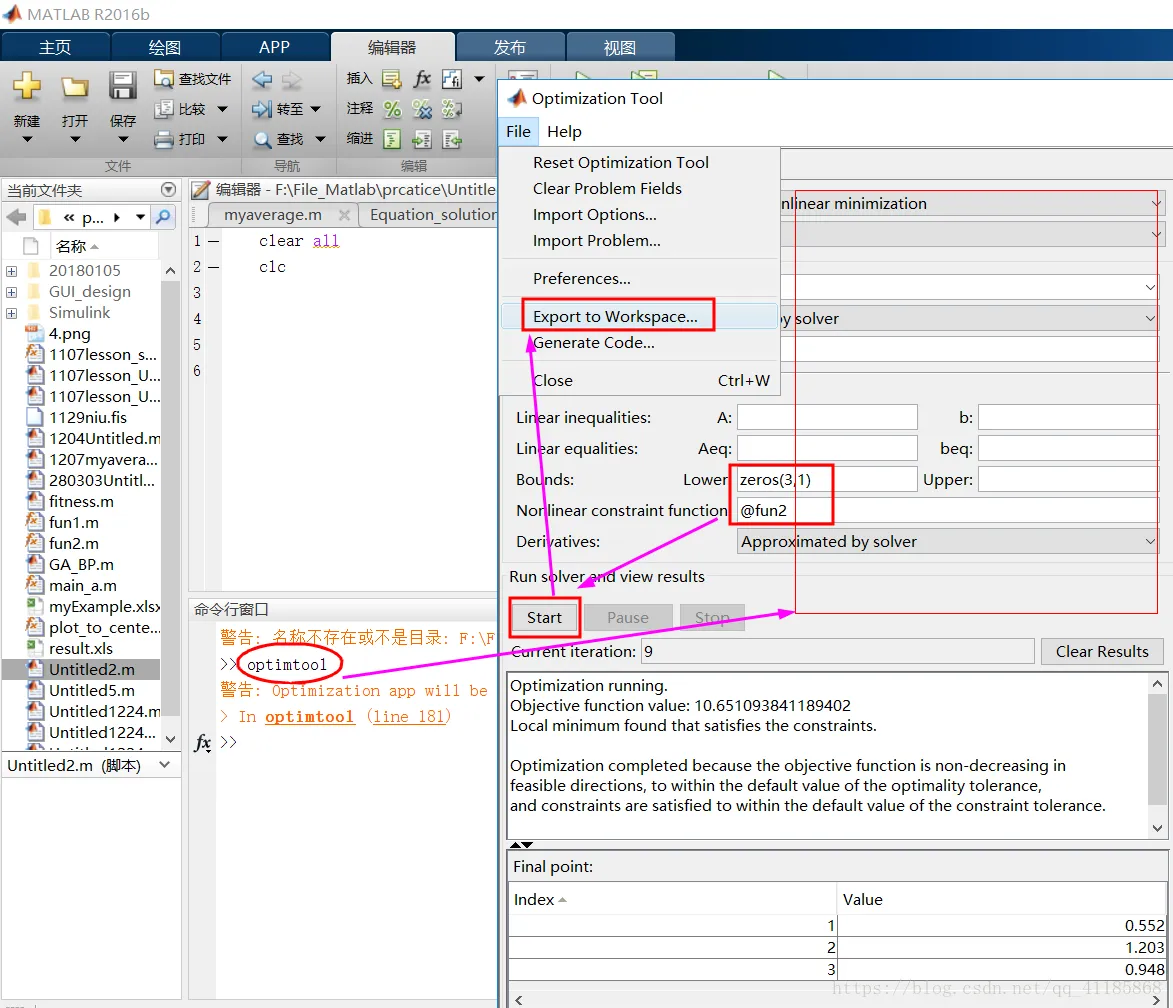Click the results text area scrollbar
This screenshot has height=1008, width=1173.
coord(1157,756)
